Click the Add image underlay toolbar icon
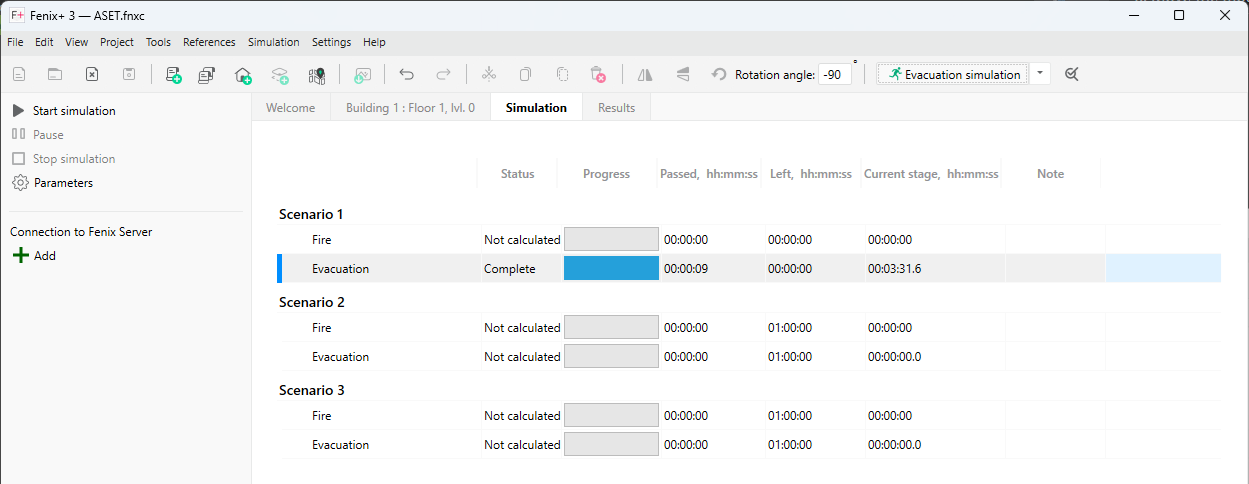 (363, 74)
